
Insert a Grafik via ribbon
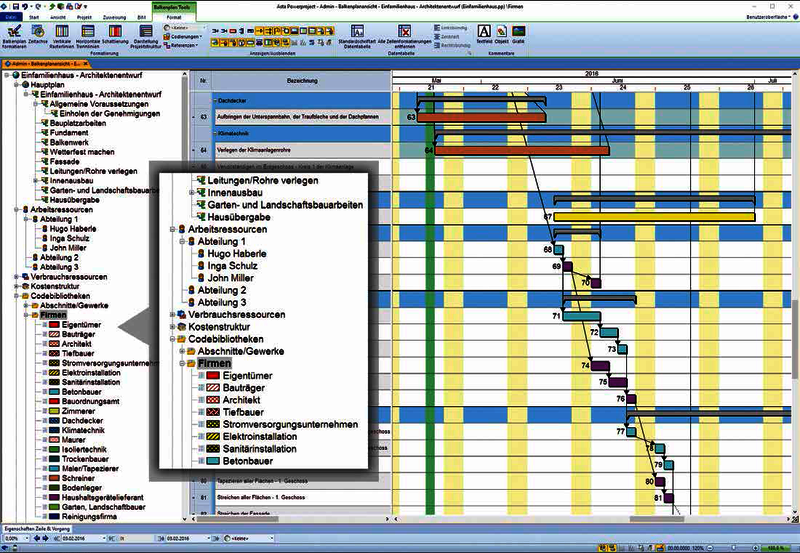click(x=518, y=34)
